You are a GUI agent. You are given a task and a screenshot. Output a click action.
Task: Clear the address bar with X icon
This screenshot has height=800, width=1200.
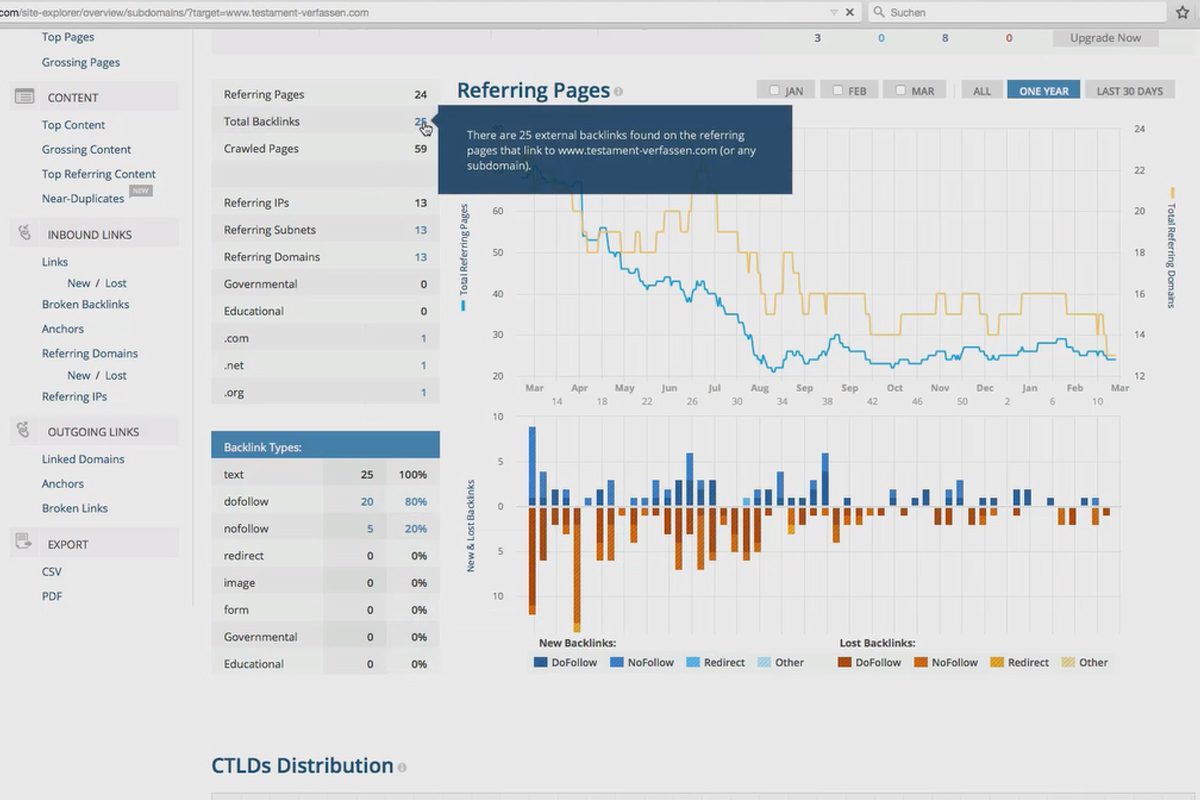[850, 12]
